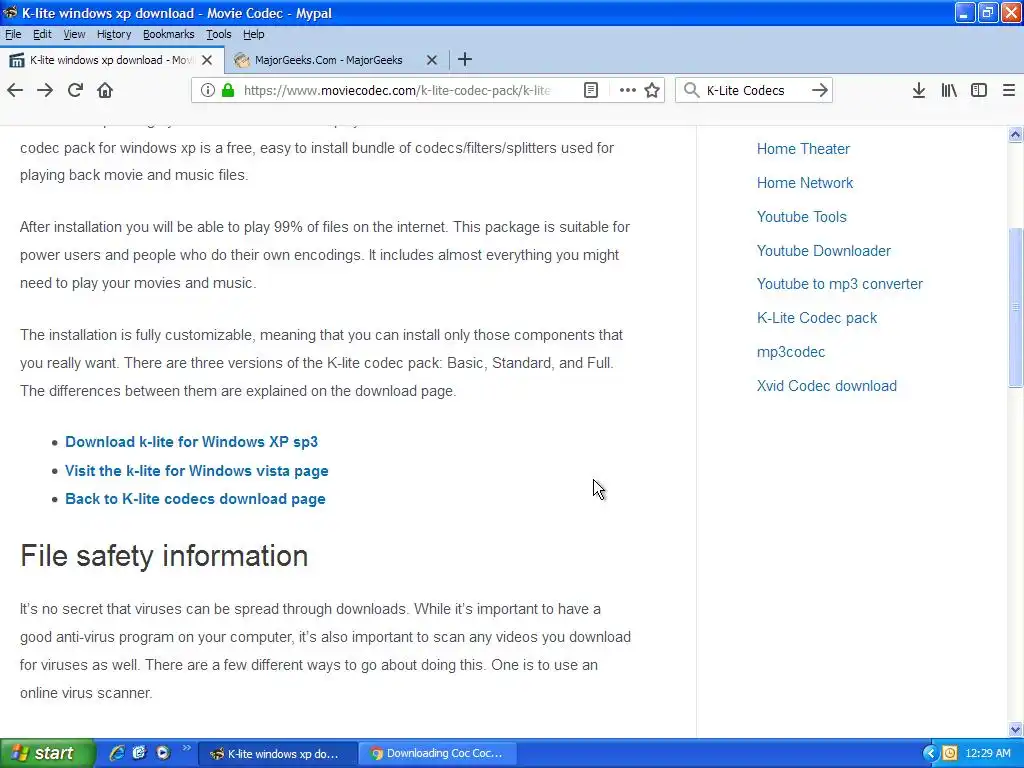
Task: Open the Edit menu
Action: 42,34
